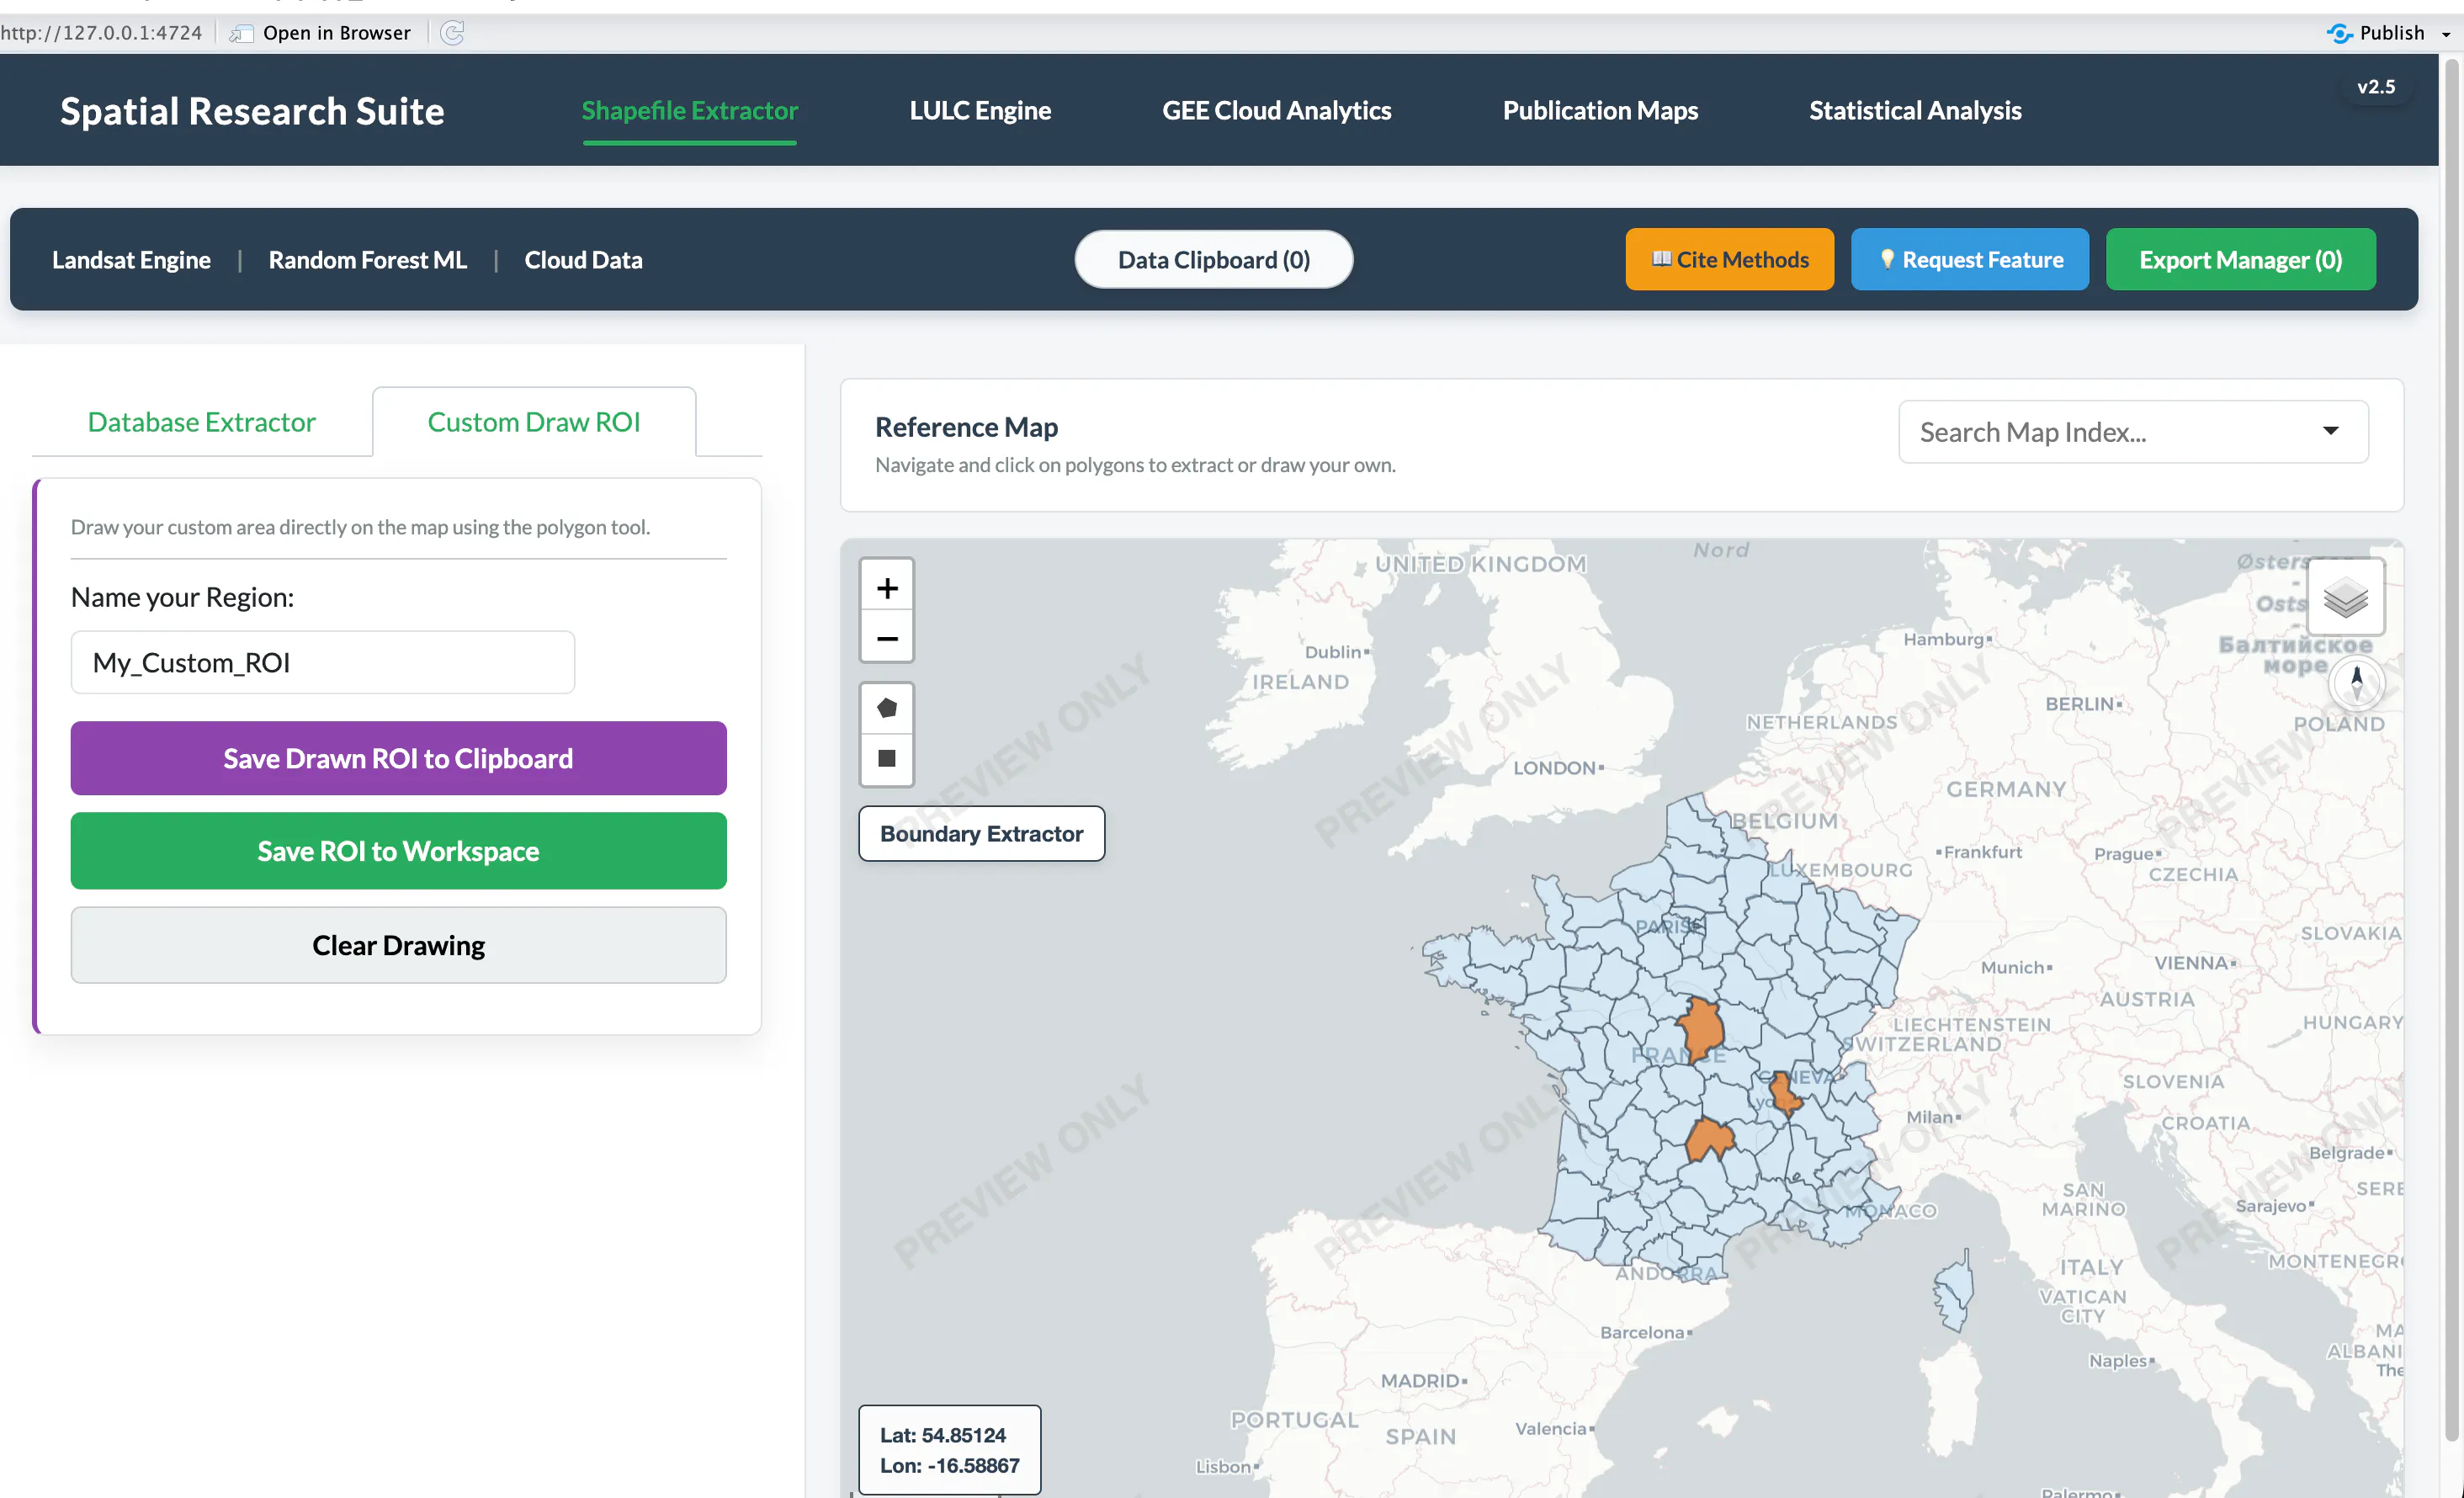This screenshot has width=2464, height=1498.
Task: Click the Spatial Research Suite title
Action: click(x=252, y=110)
